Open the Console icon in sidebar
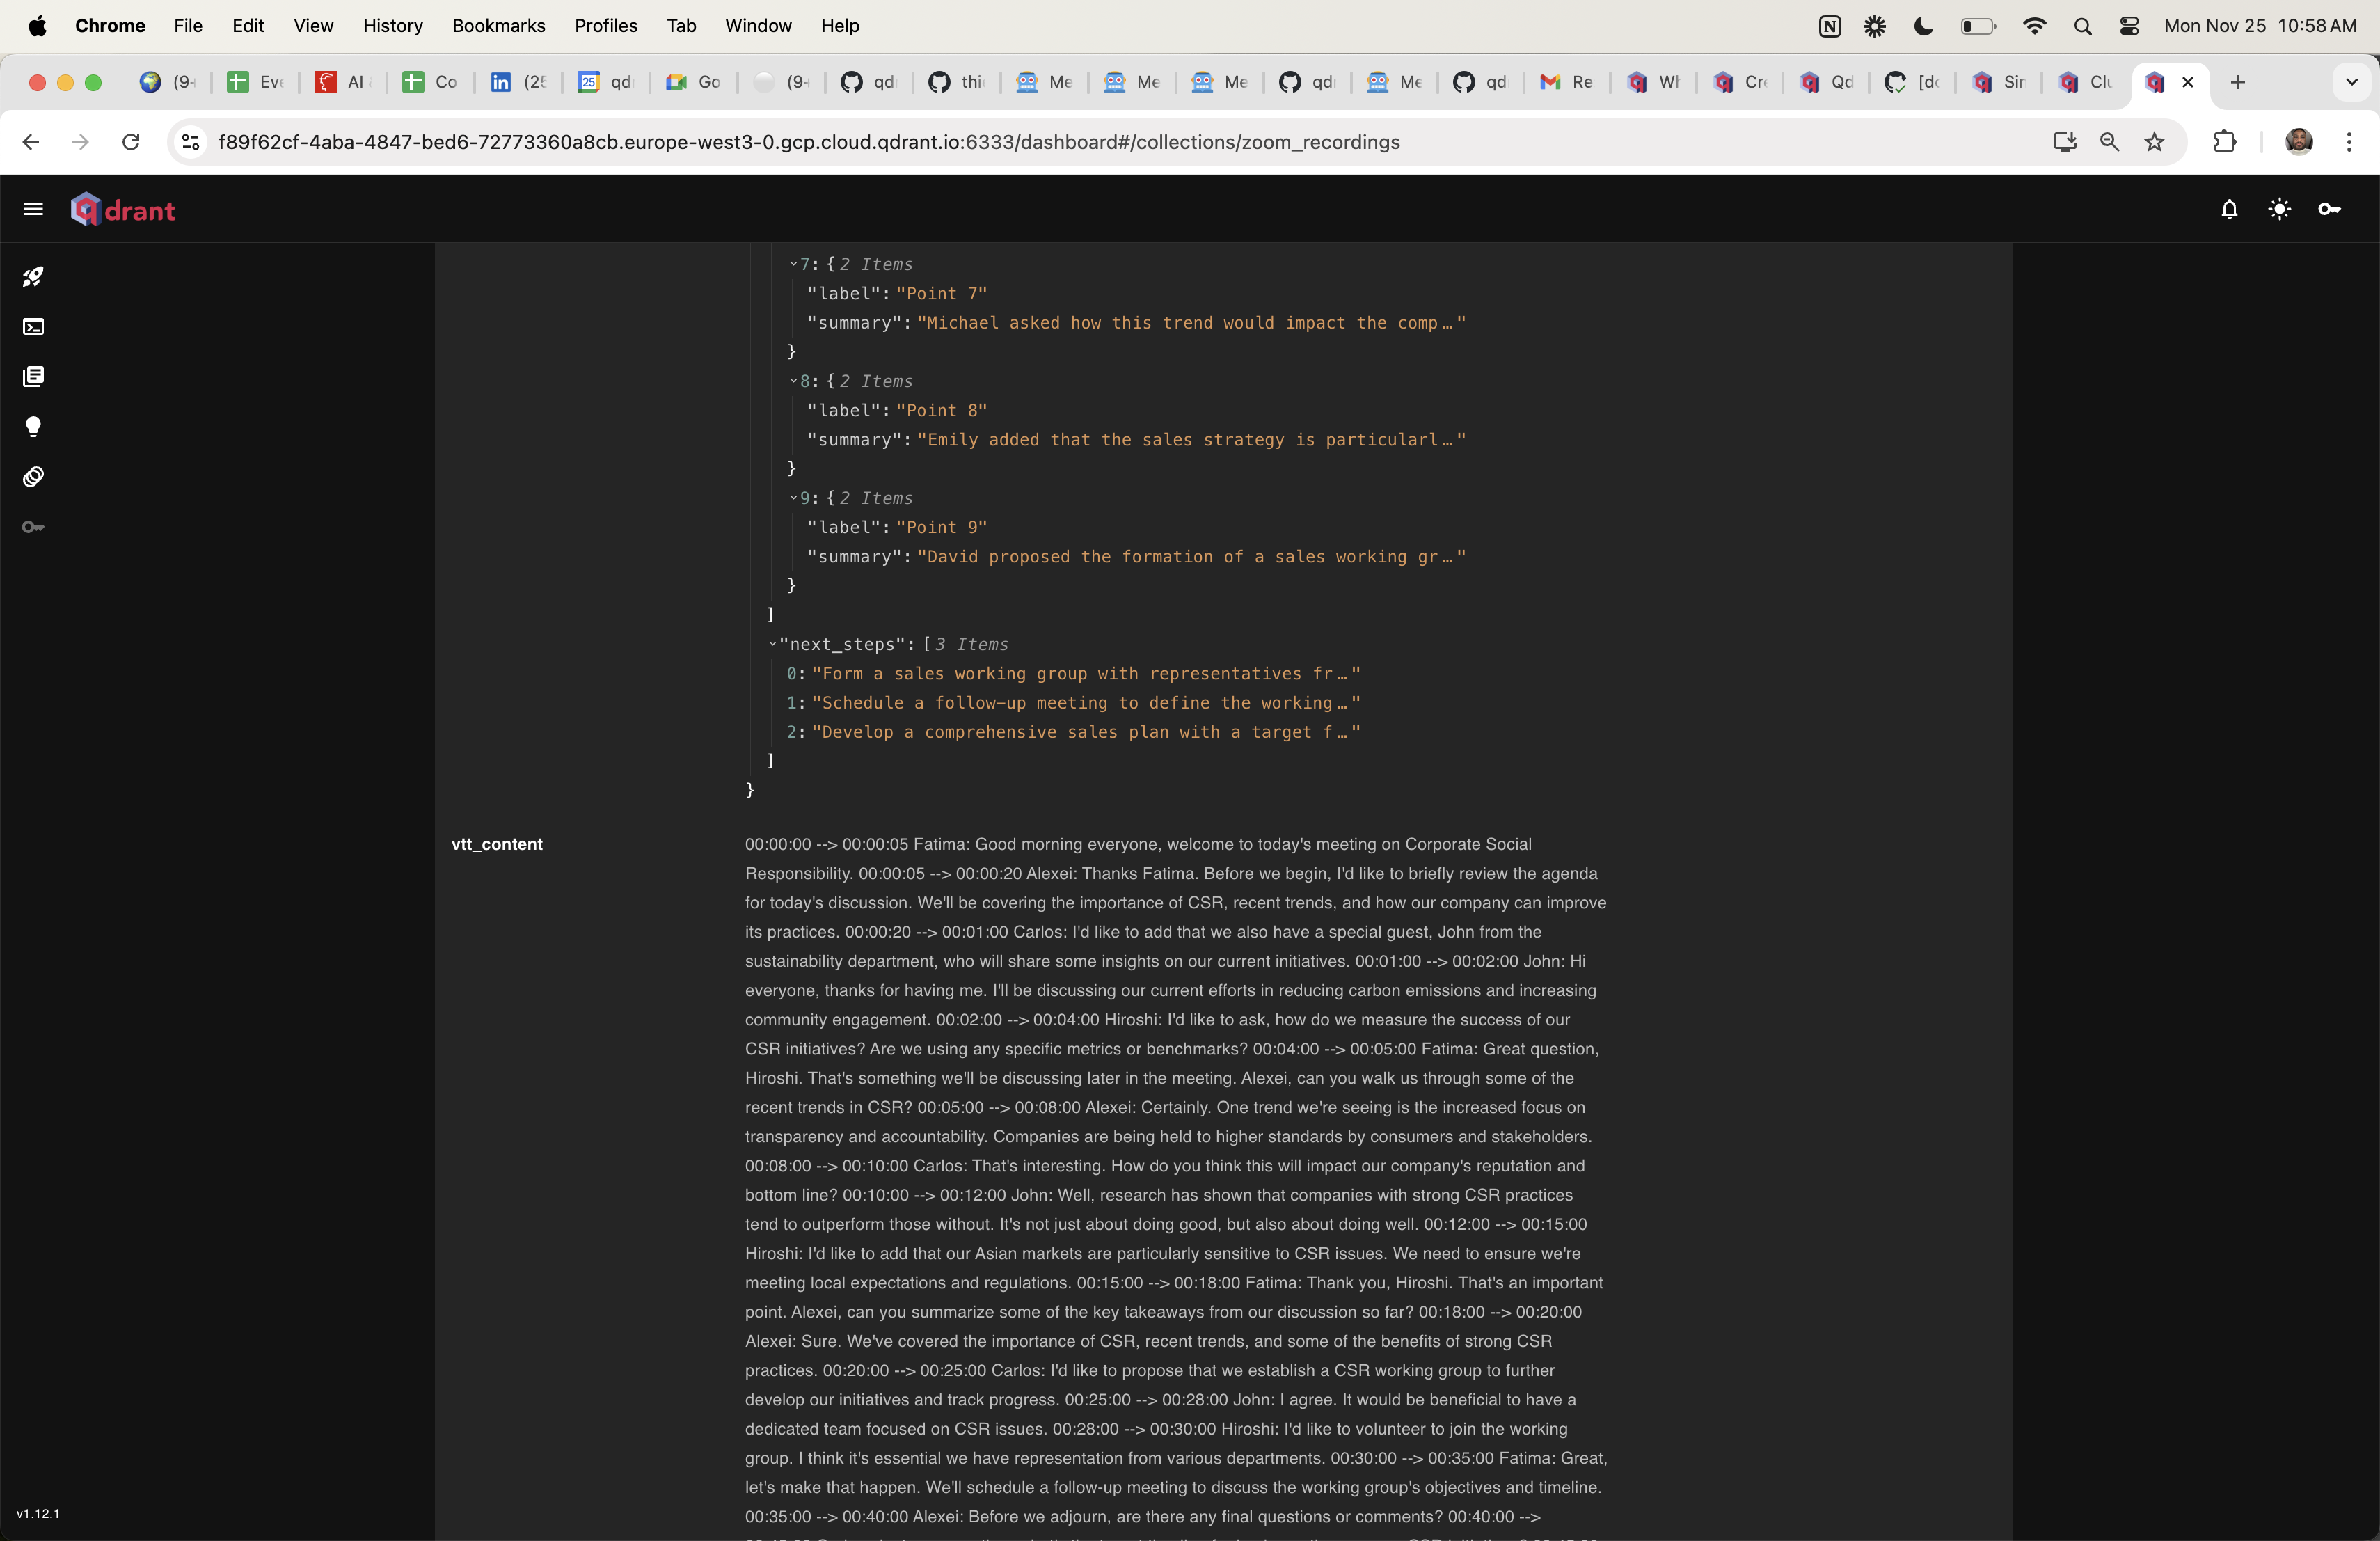This screenshot has width=2380, height=1541. pyautogui.click(x=33, y=327)
